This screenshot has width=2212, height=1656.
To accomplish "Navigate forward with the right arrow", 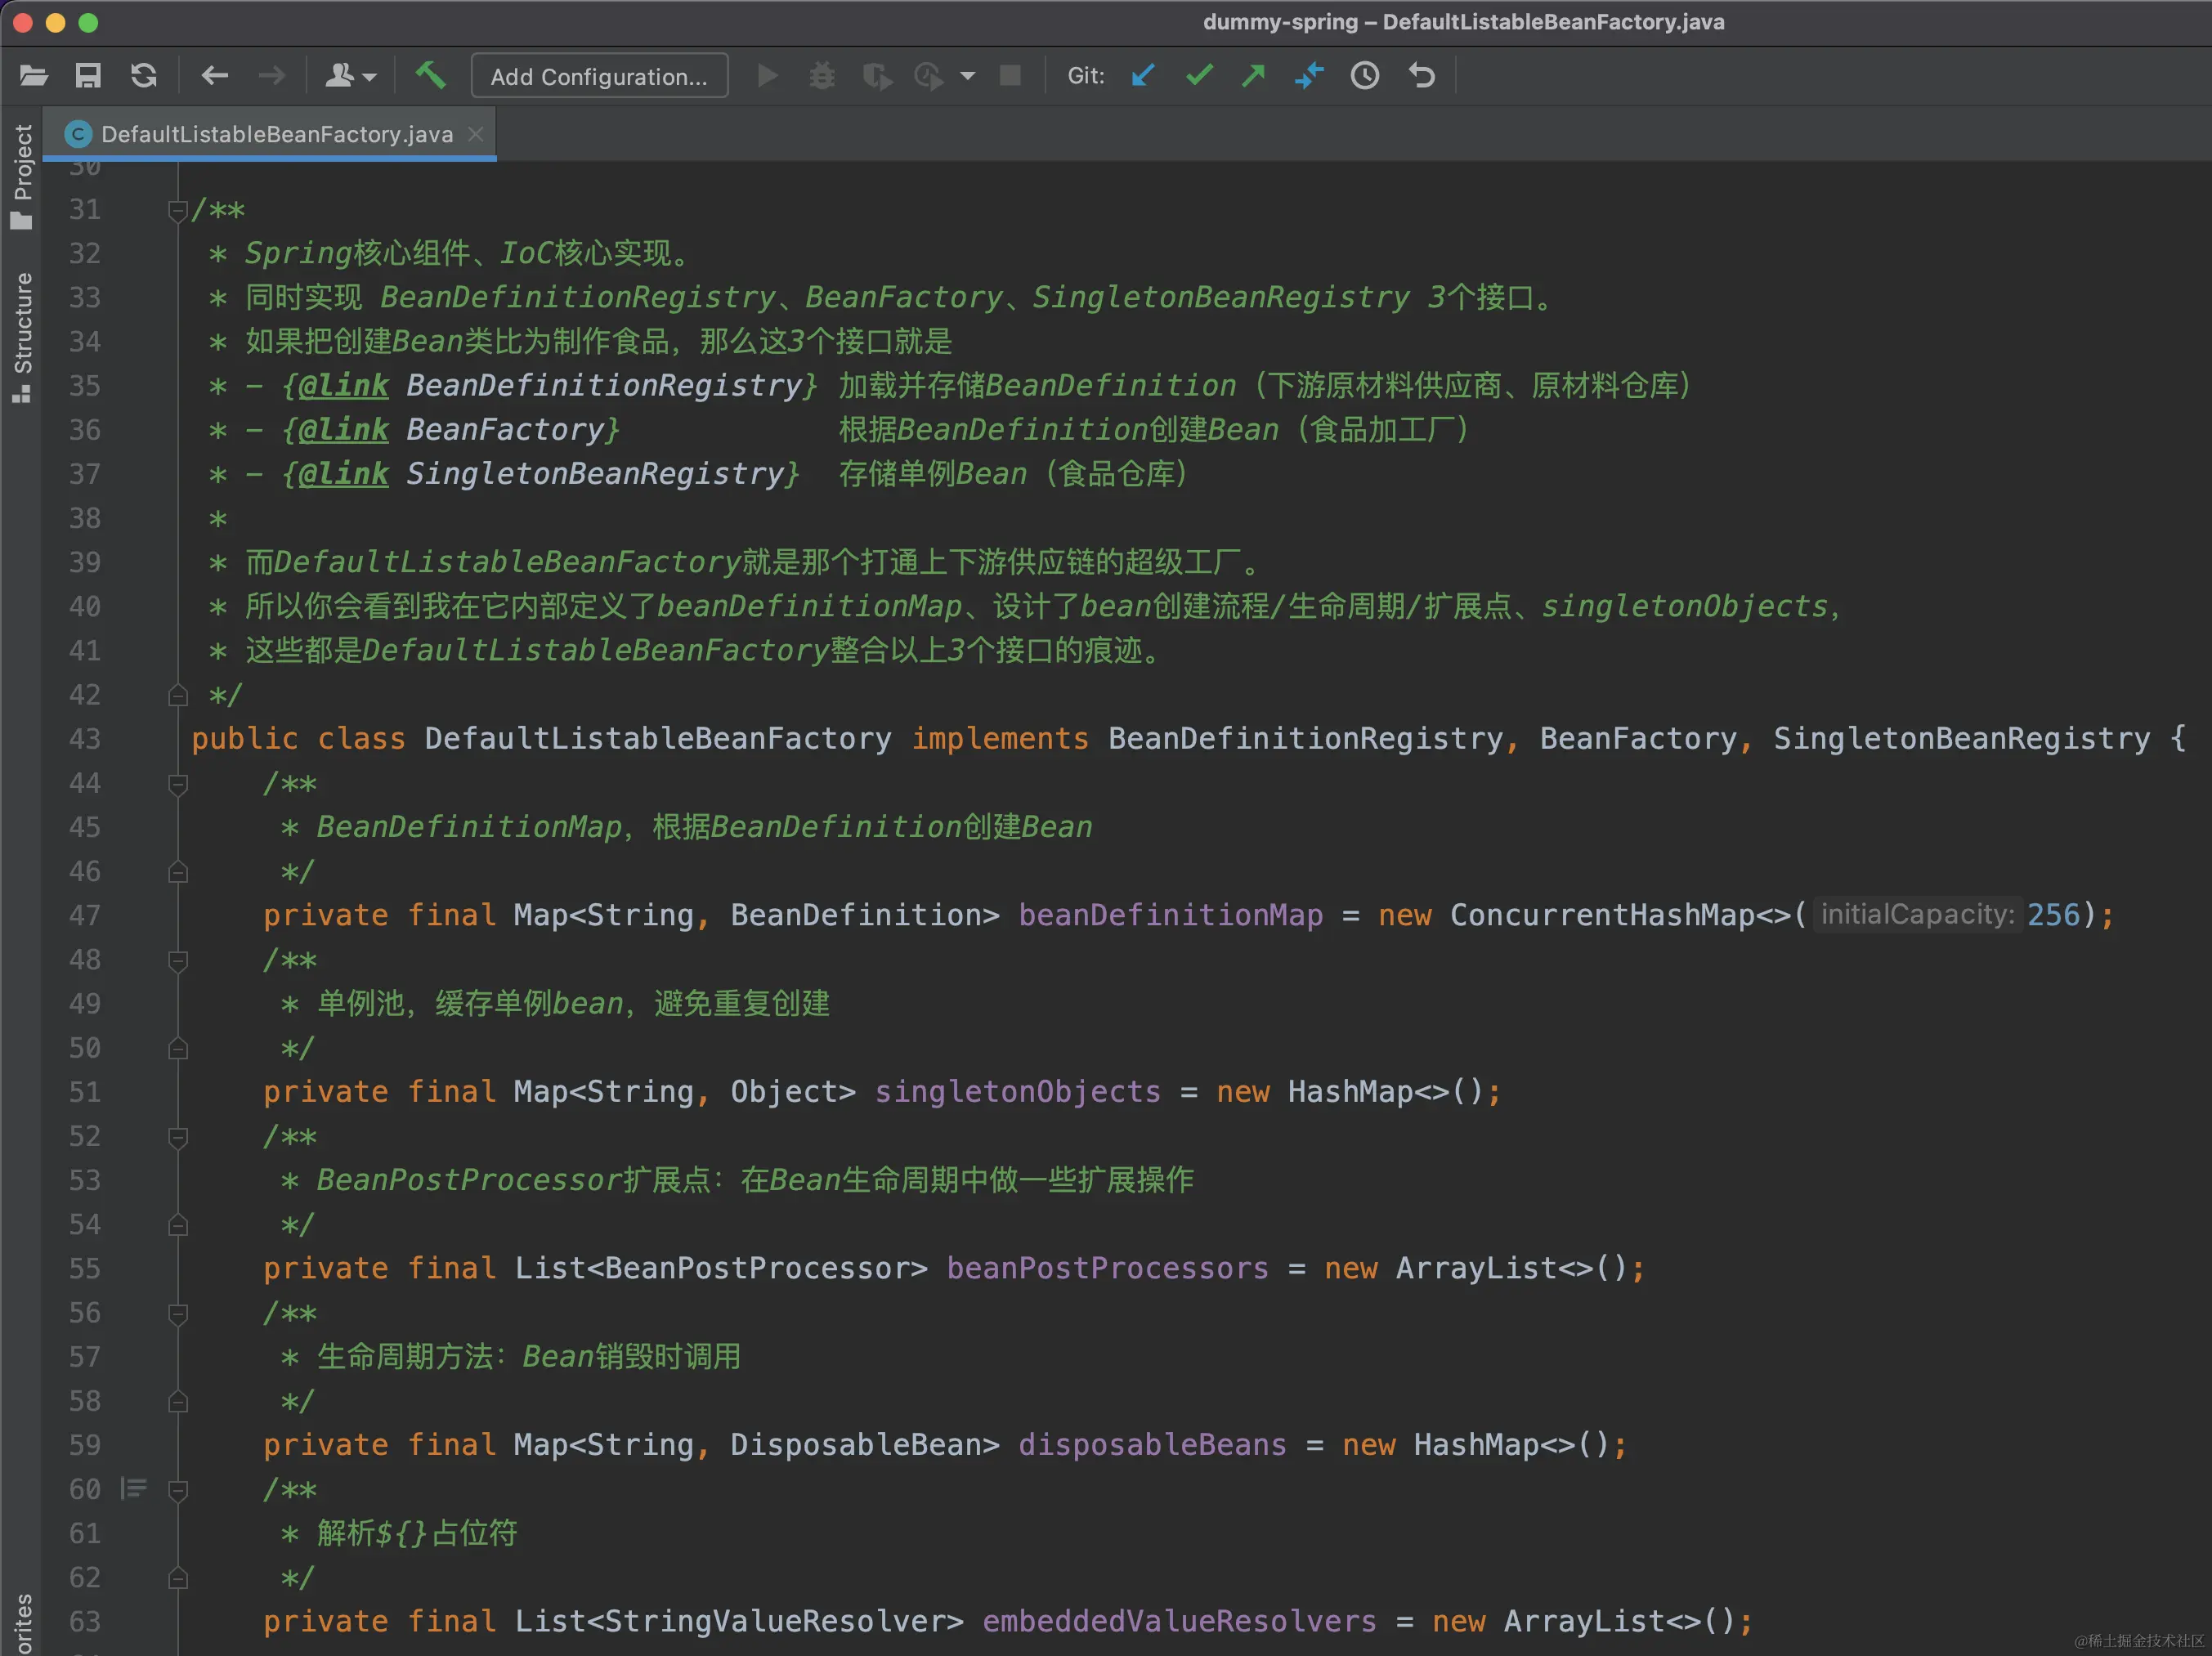I will point(271,76).
